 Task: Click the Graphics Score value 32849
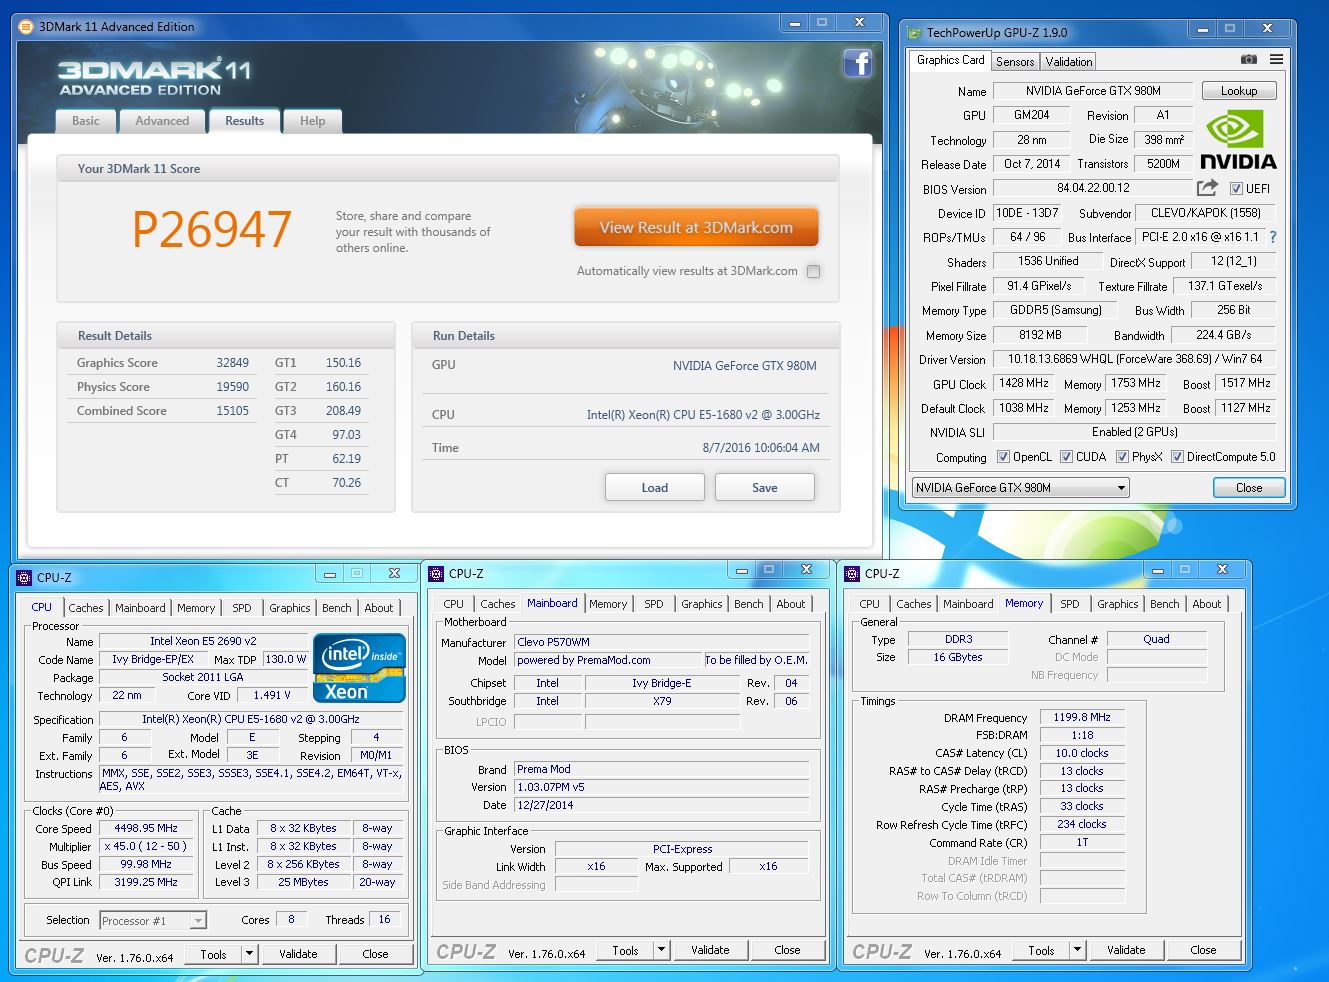[233, 363]
